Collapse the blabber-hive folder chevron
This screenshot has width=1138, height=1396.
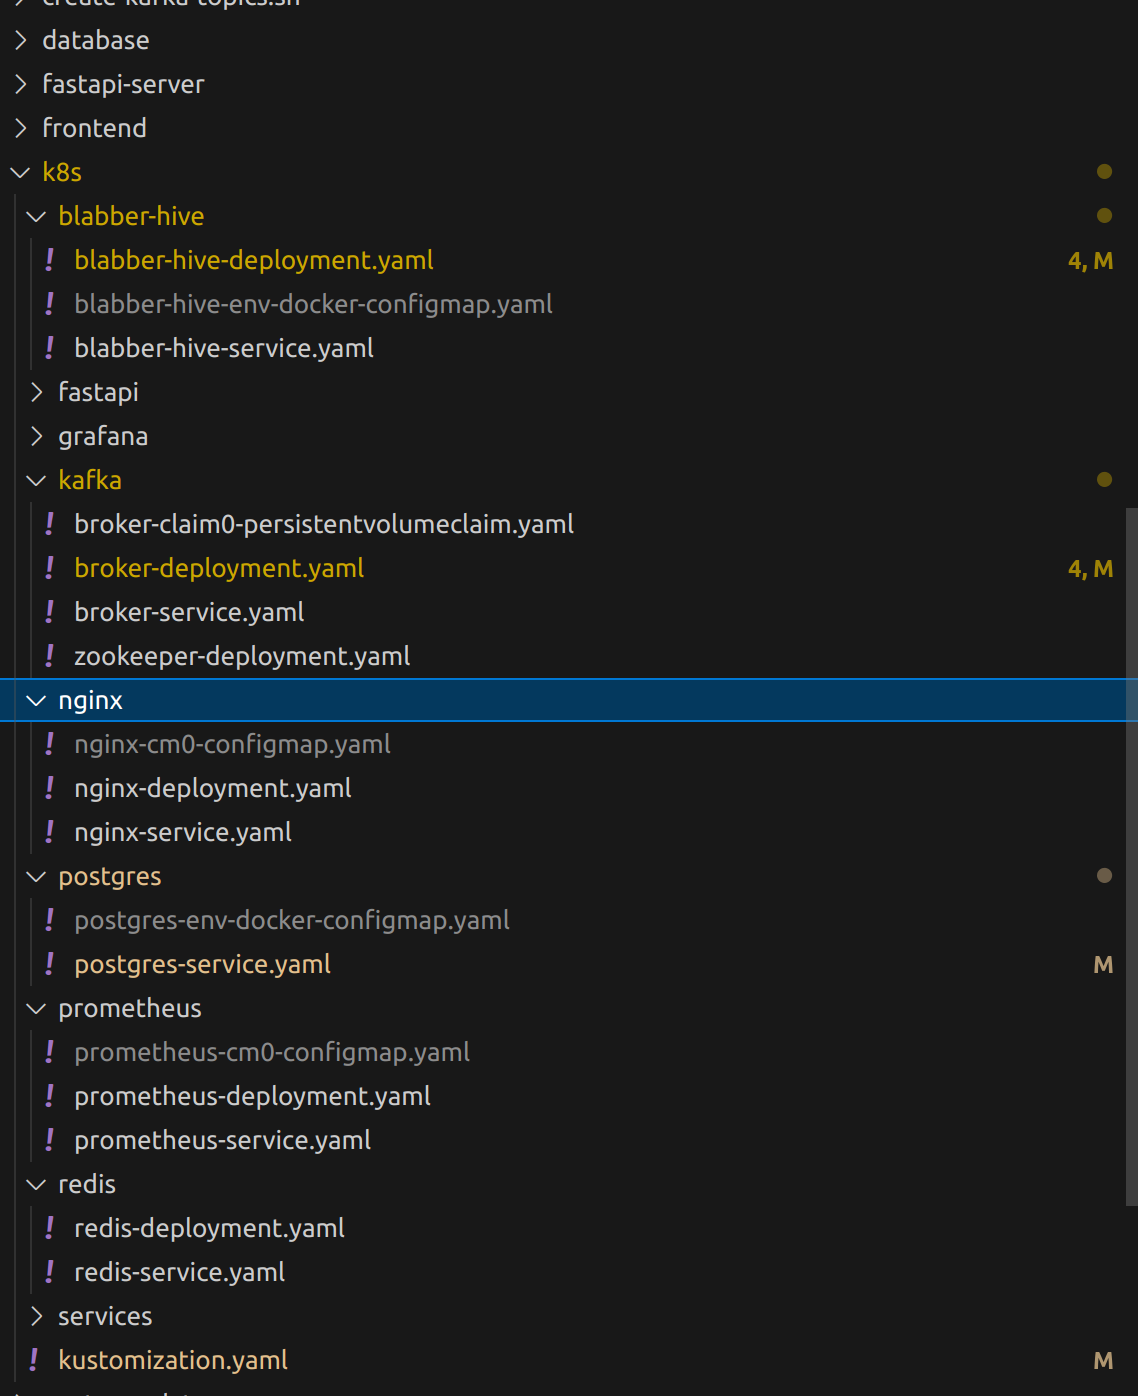click(37, 216)
